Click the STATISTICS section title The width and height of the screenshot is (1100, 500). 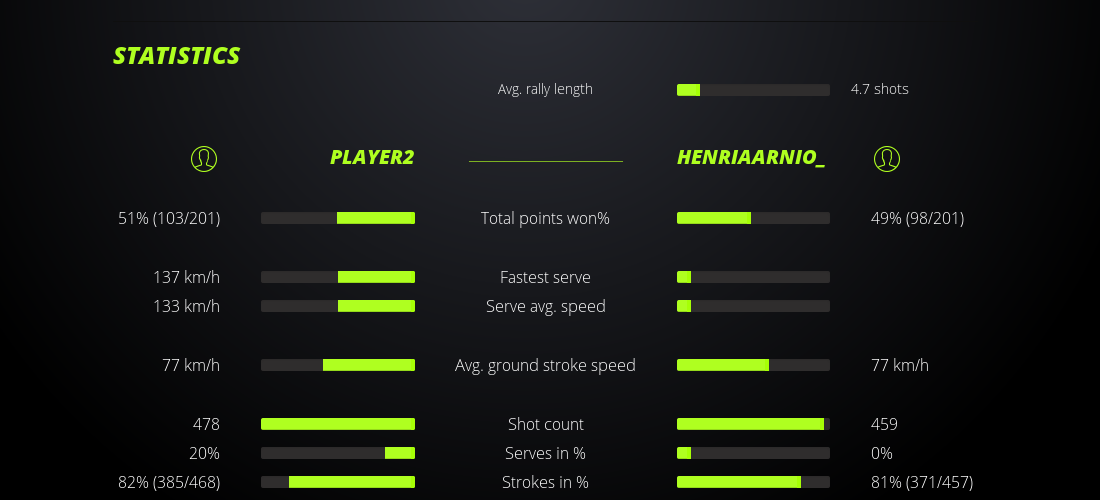(177, 56)
